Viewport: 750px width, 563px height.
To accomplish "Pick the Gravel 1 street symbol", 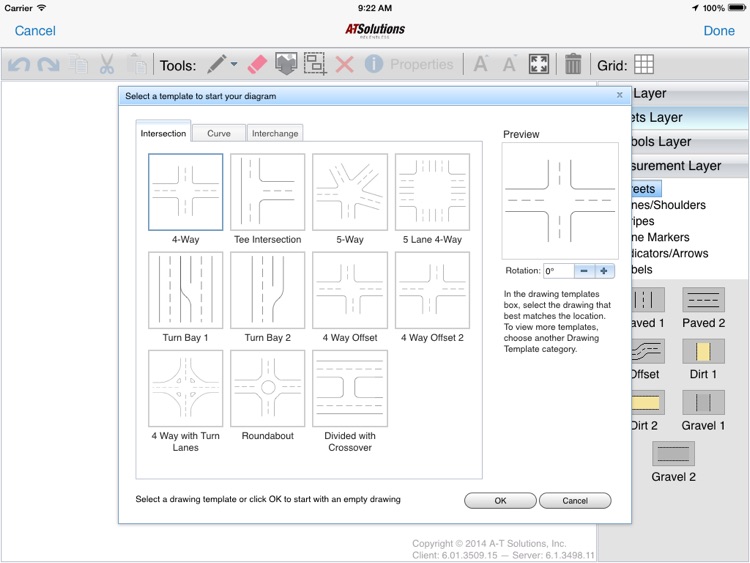I will pos(703,403).
